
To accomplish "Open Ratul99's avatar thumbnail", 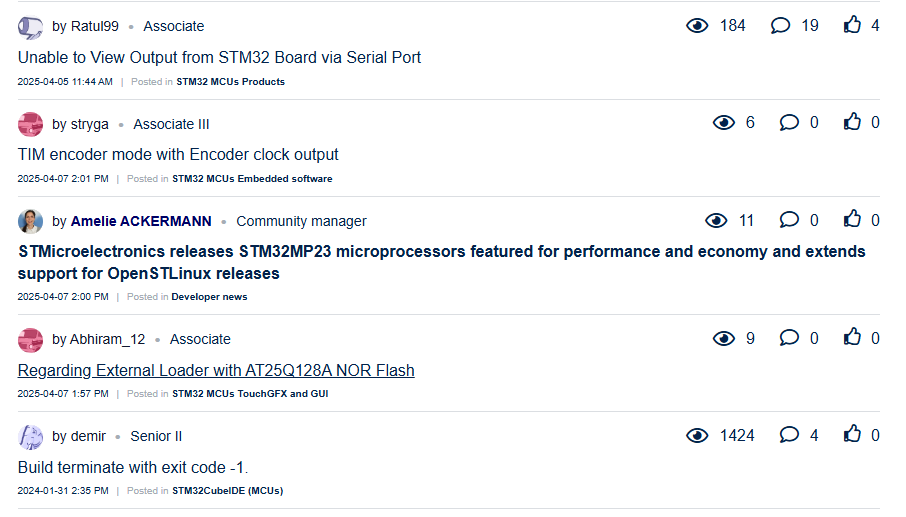I will (30, 27).
